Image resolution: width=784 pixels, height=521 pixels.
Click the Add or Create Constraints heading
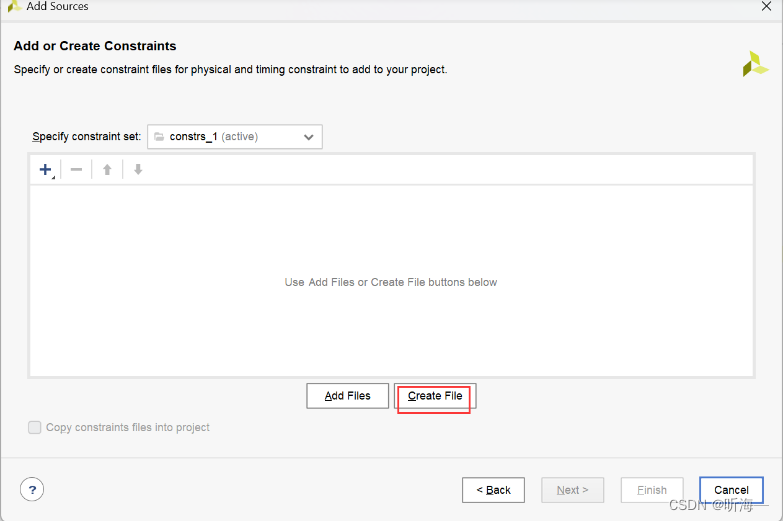tap(95, 46)
